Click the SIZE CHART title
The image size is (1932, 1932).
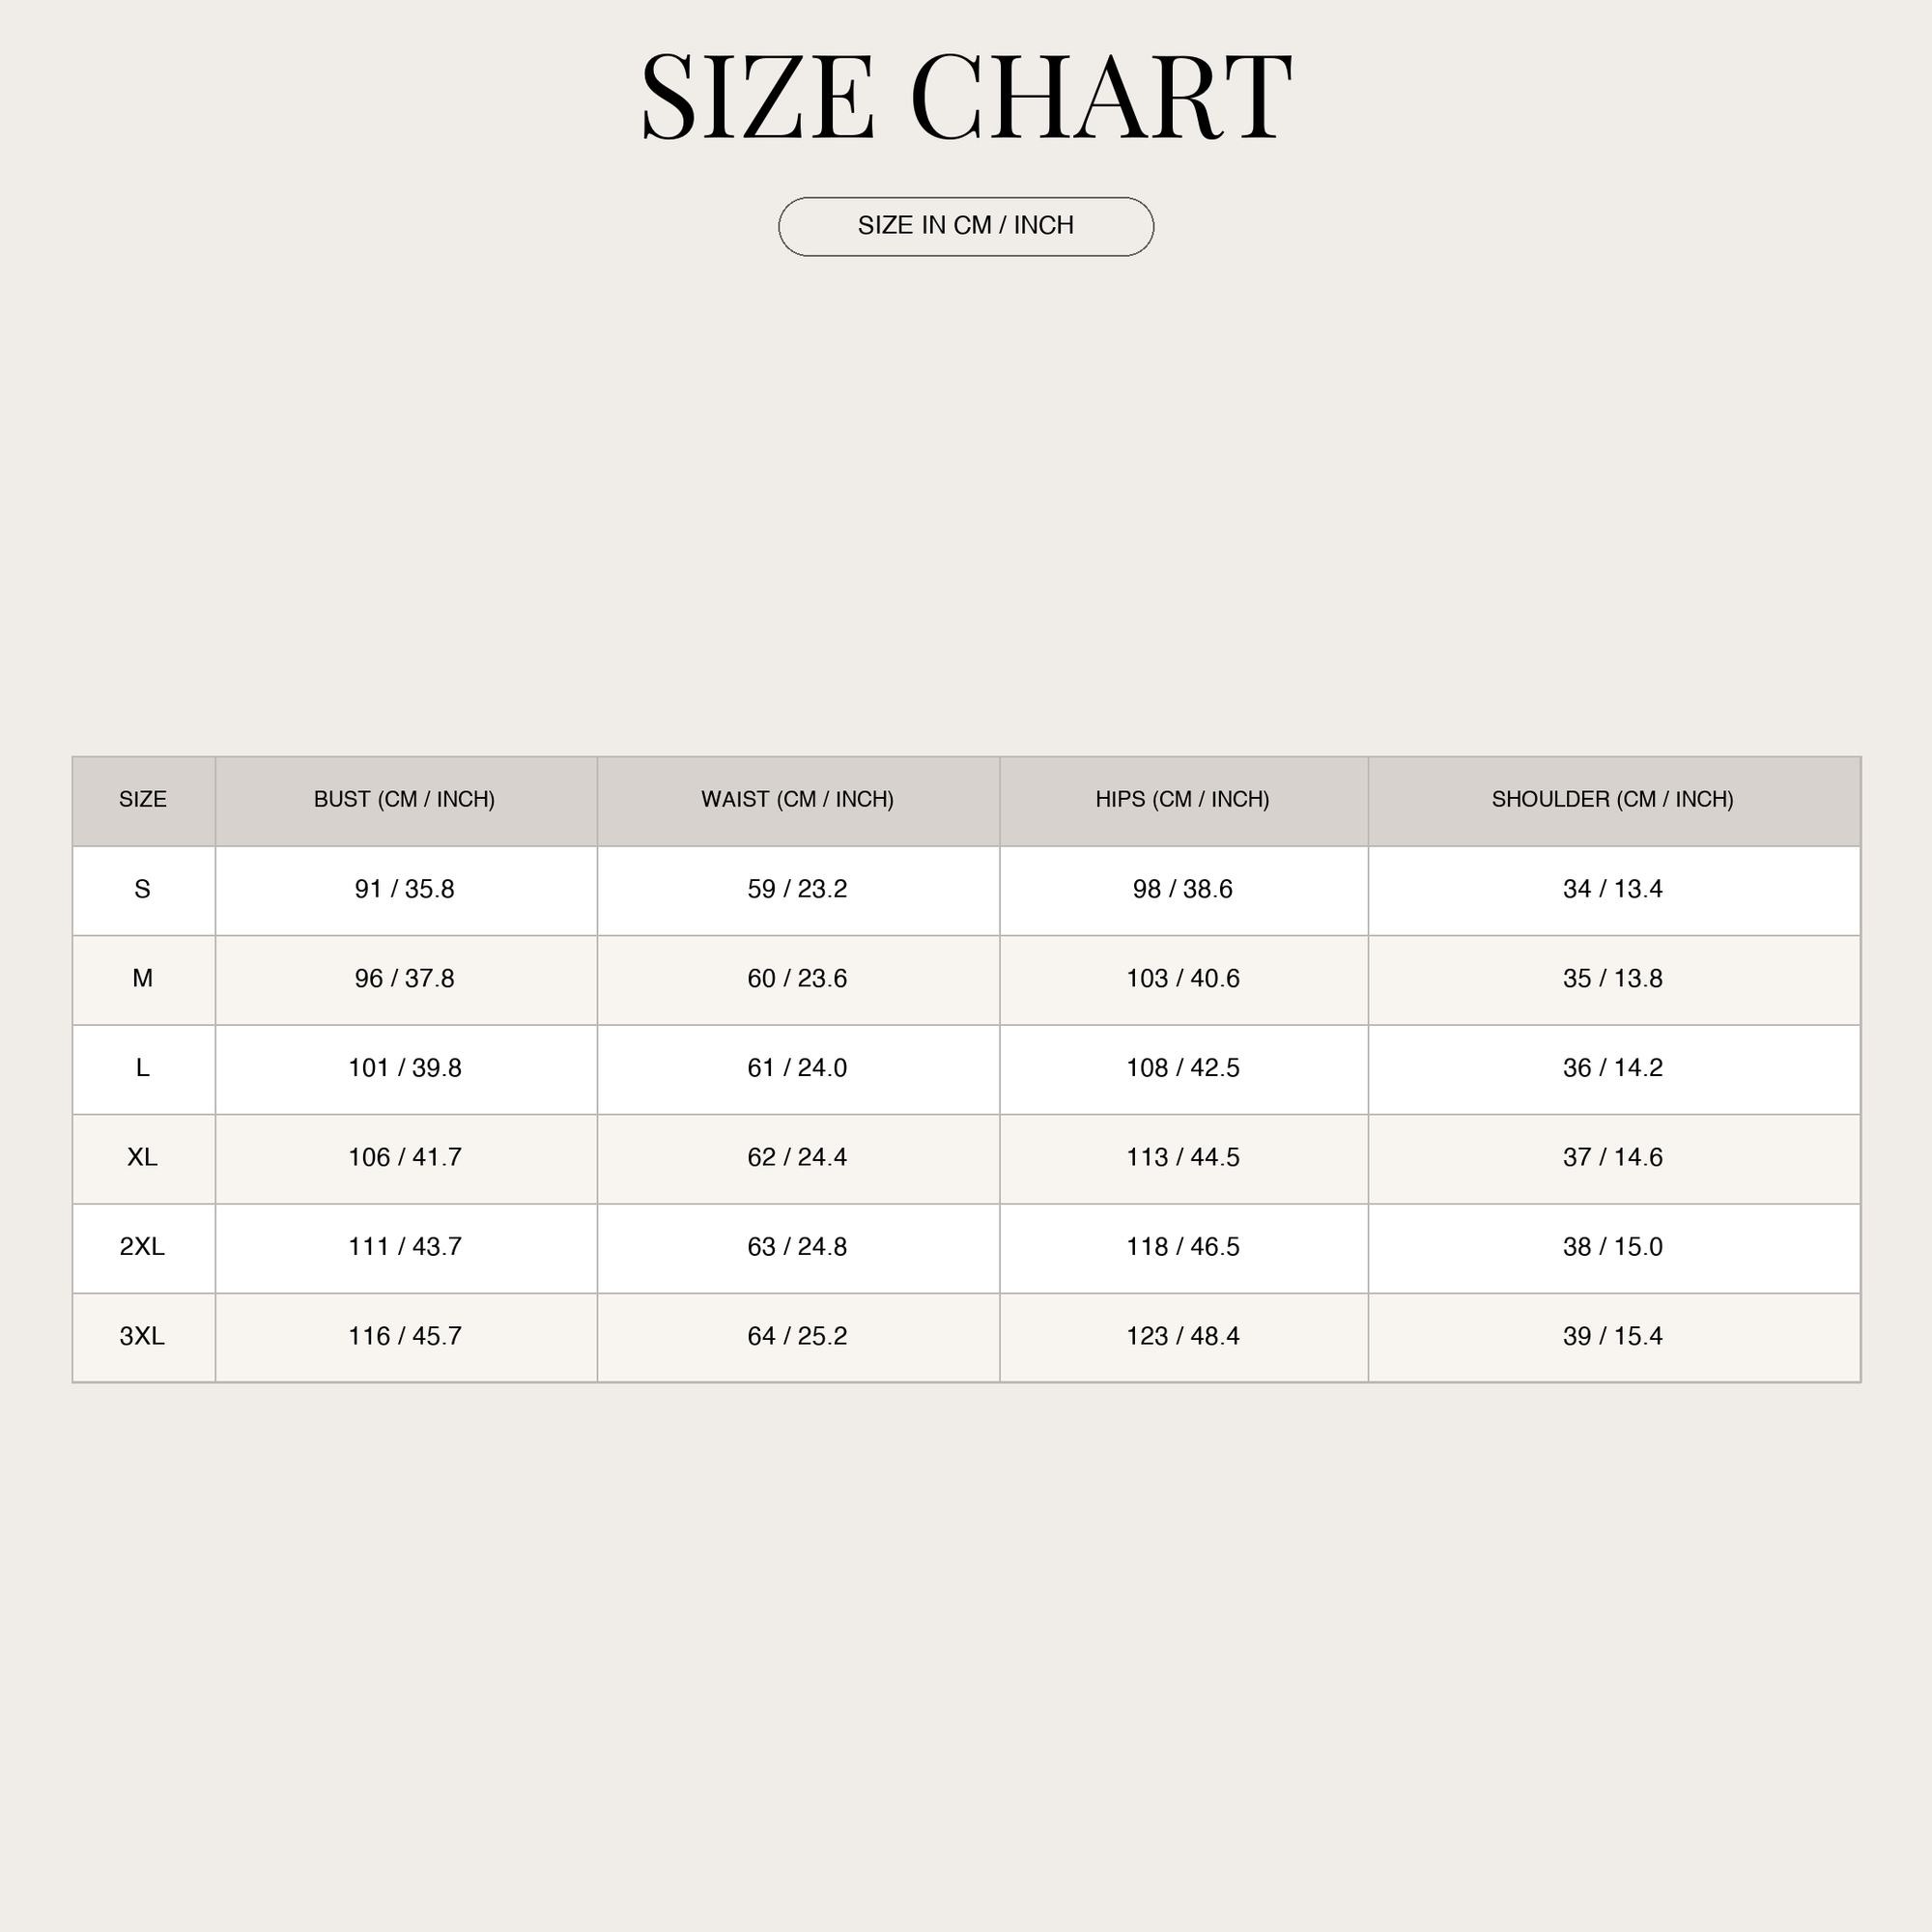(x=966, y=97)
